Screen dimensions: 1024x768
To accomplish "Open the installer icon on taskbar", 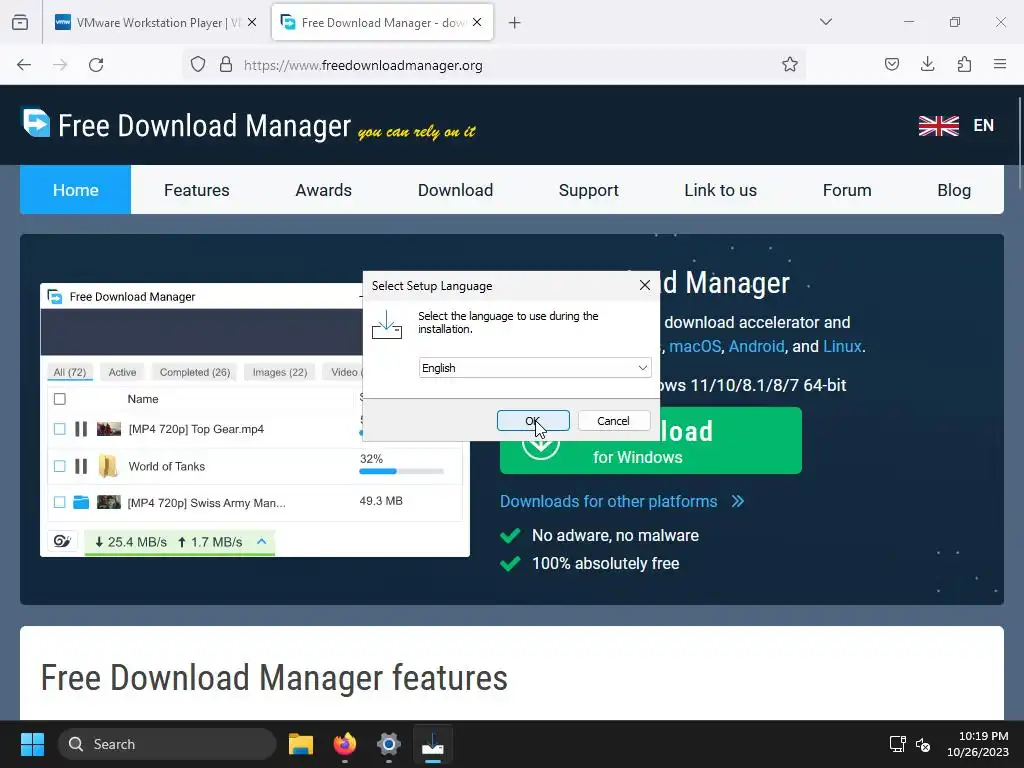I will click(432, 744).
